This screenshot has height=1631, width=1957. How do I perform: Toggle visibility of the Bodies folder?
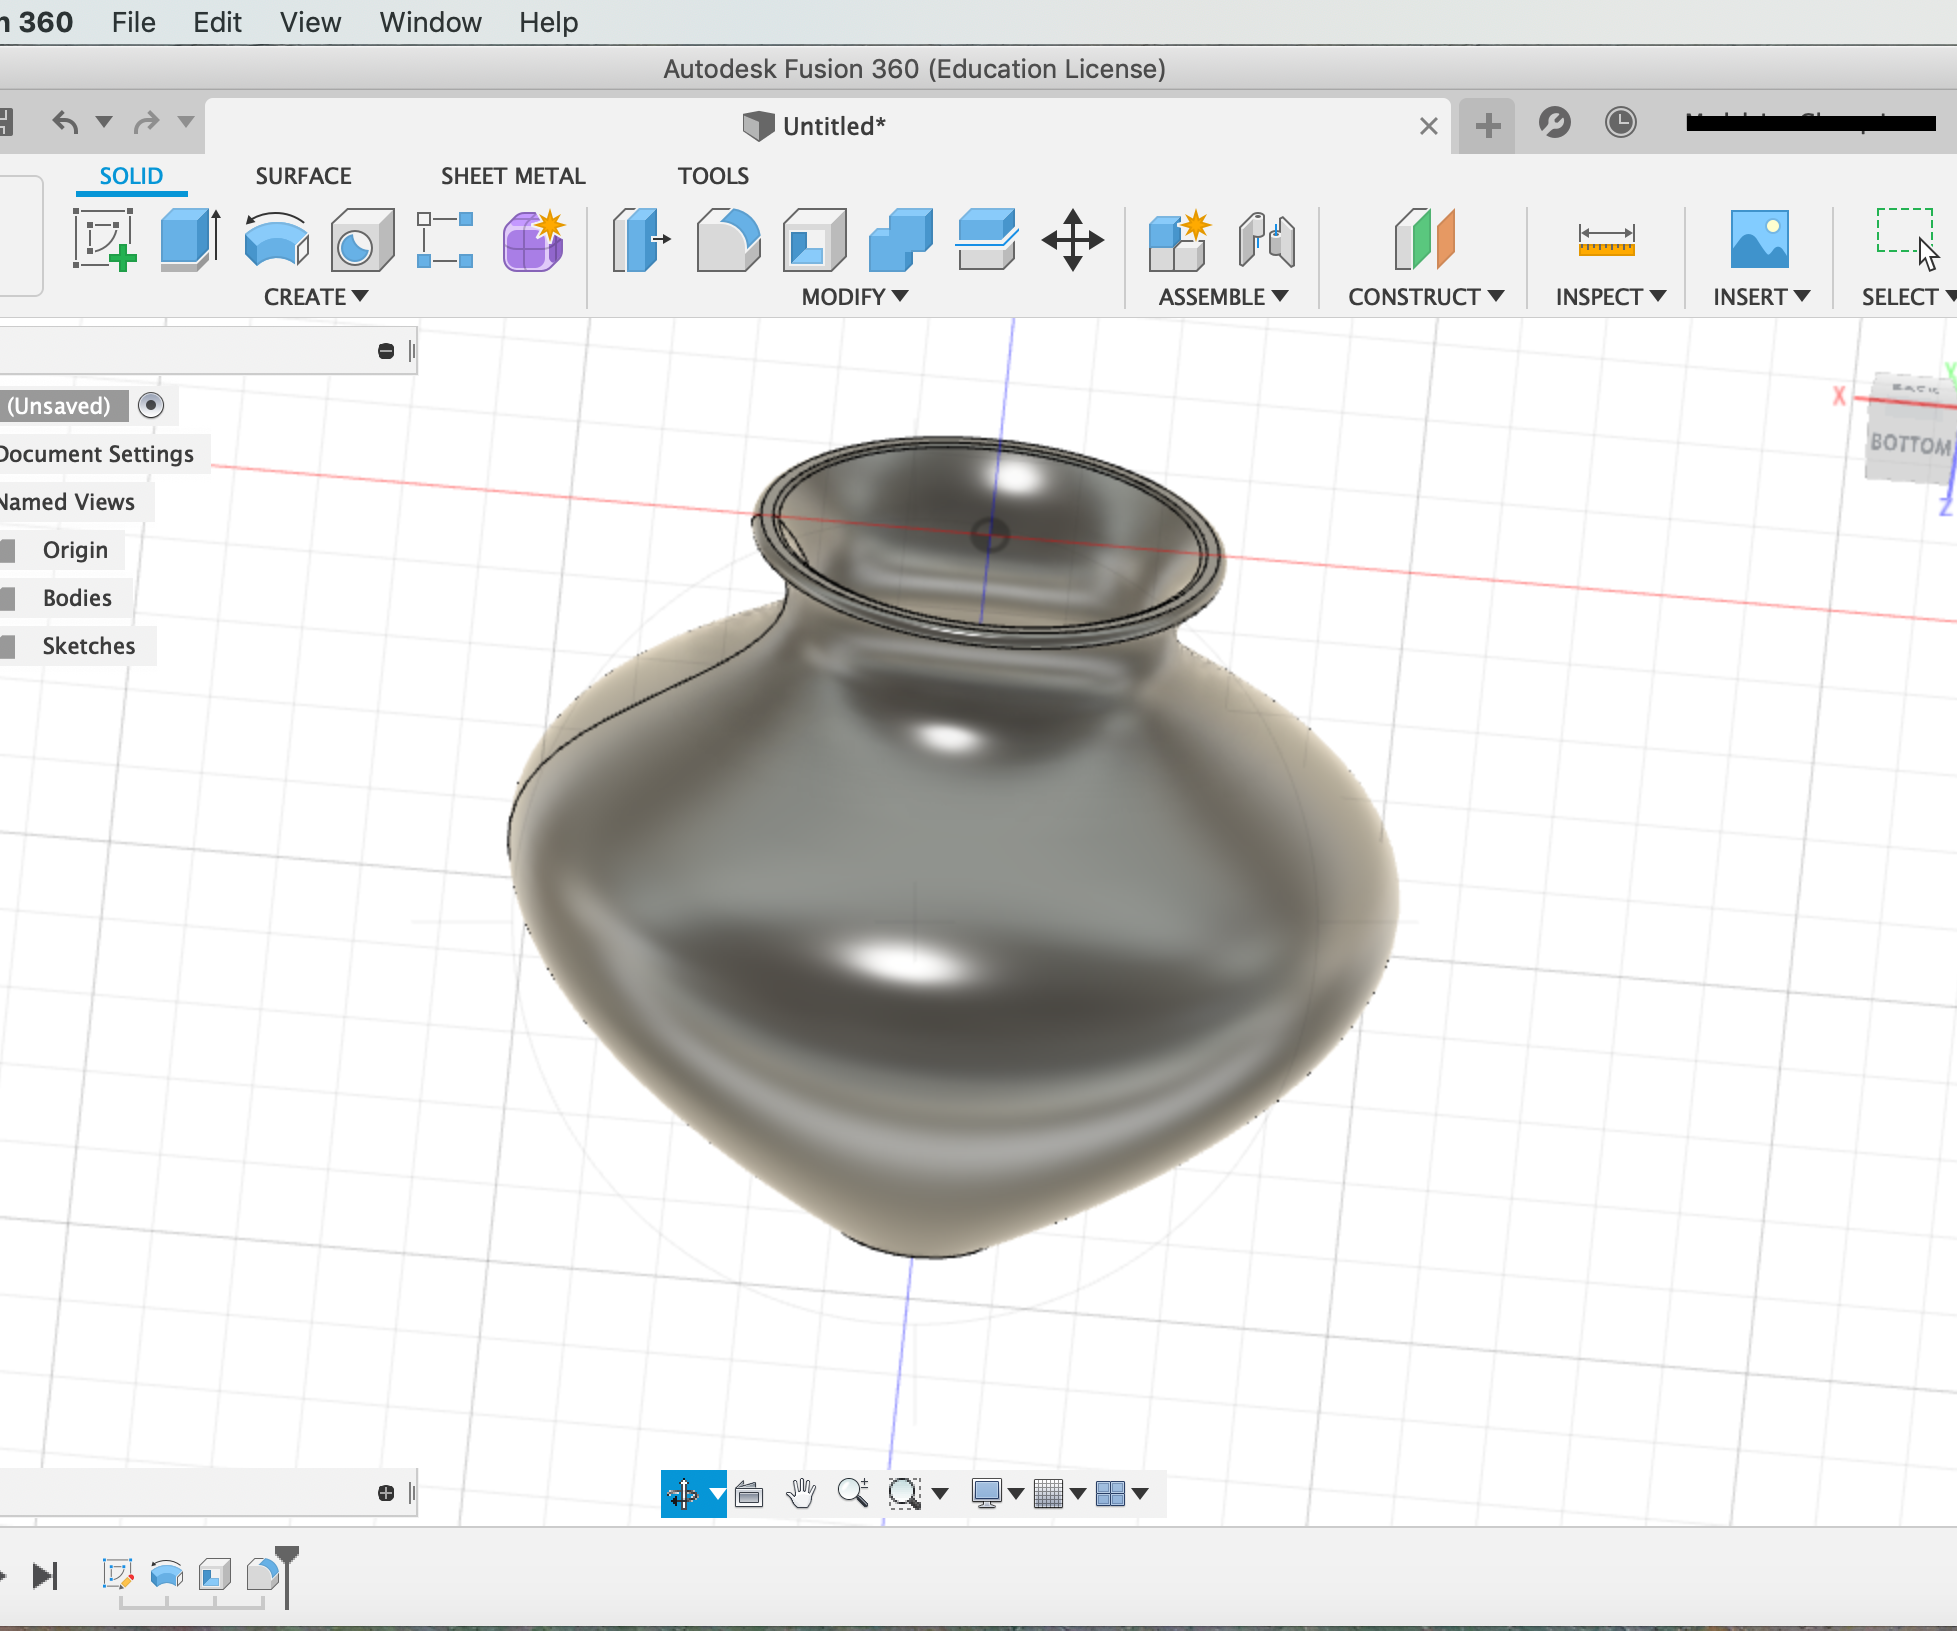point(10,597)
